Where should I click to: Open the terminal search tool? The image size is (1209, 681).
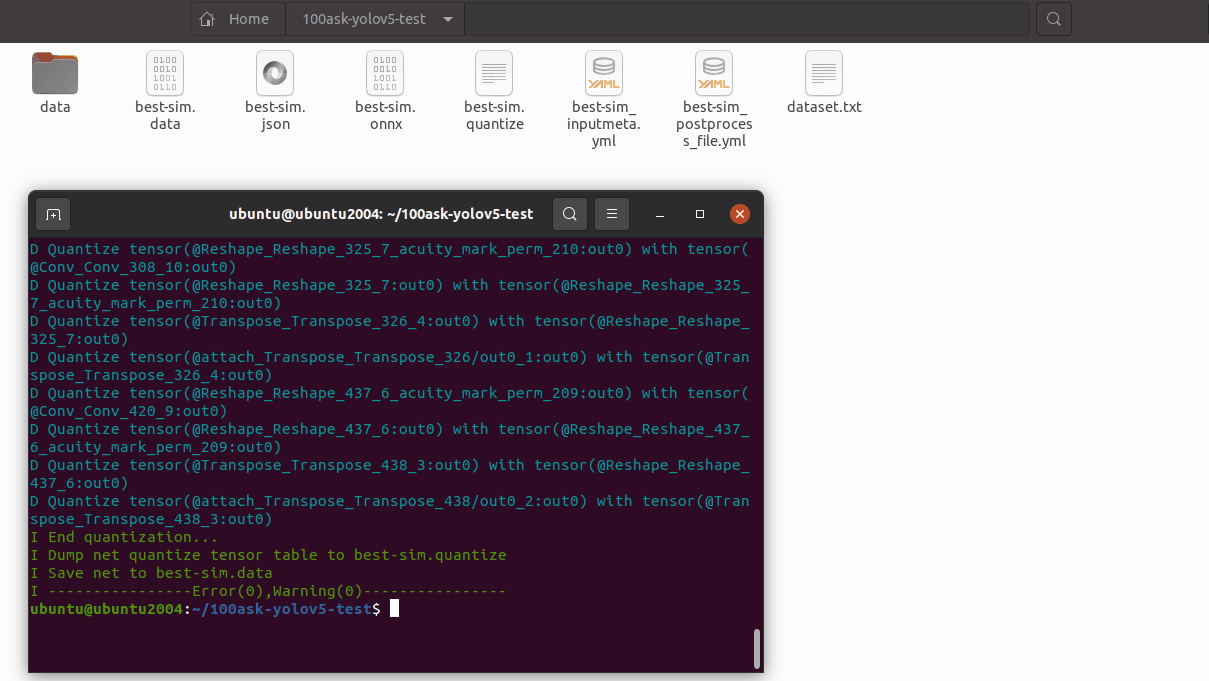(569, 214)
